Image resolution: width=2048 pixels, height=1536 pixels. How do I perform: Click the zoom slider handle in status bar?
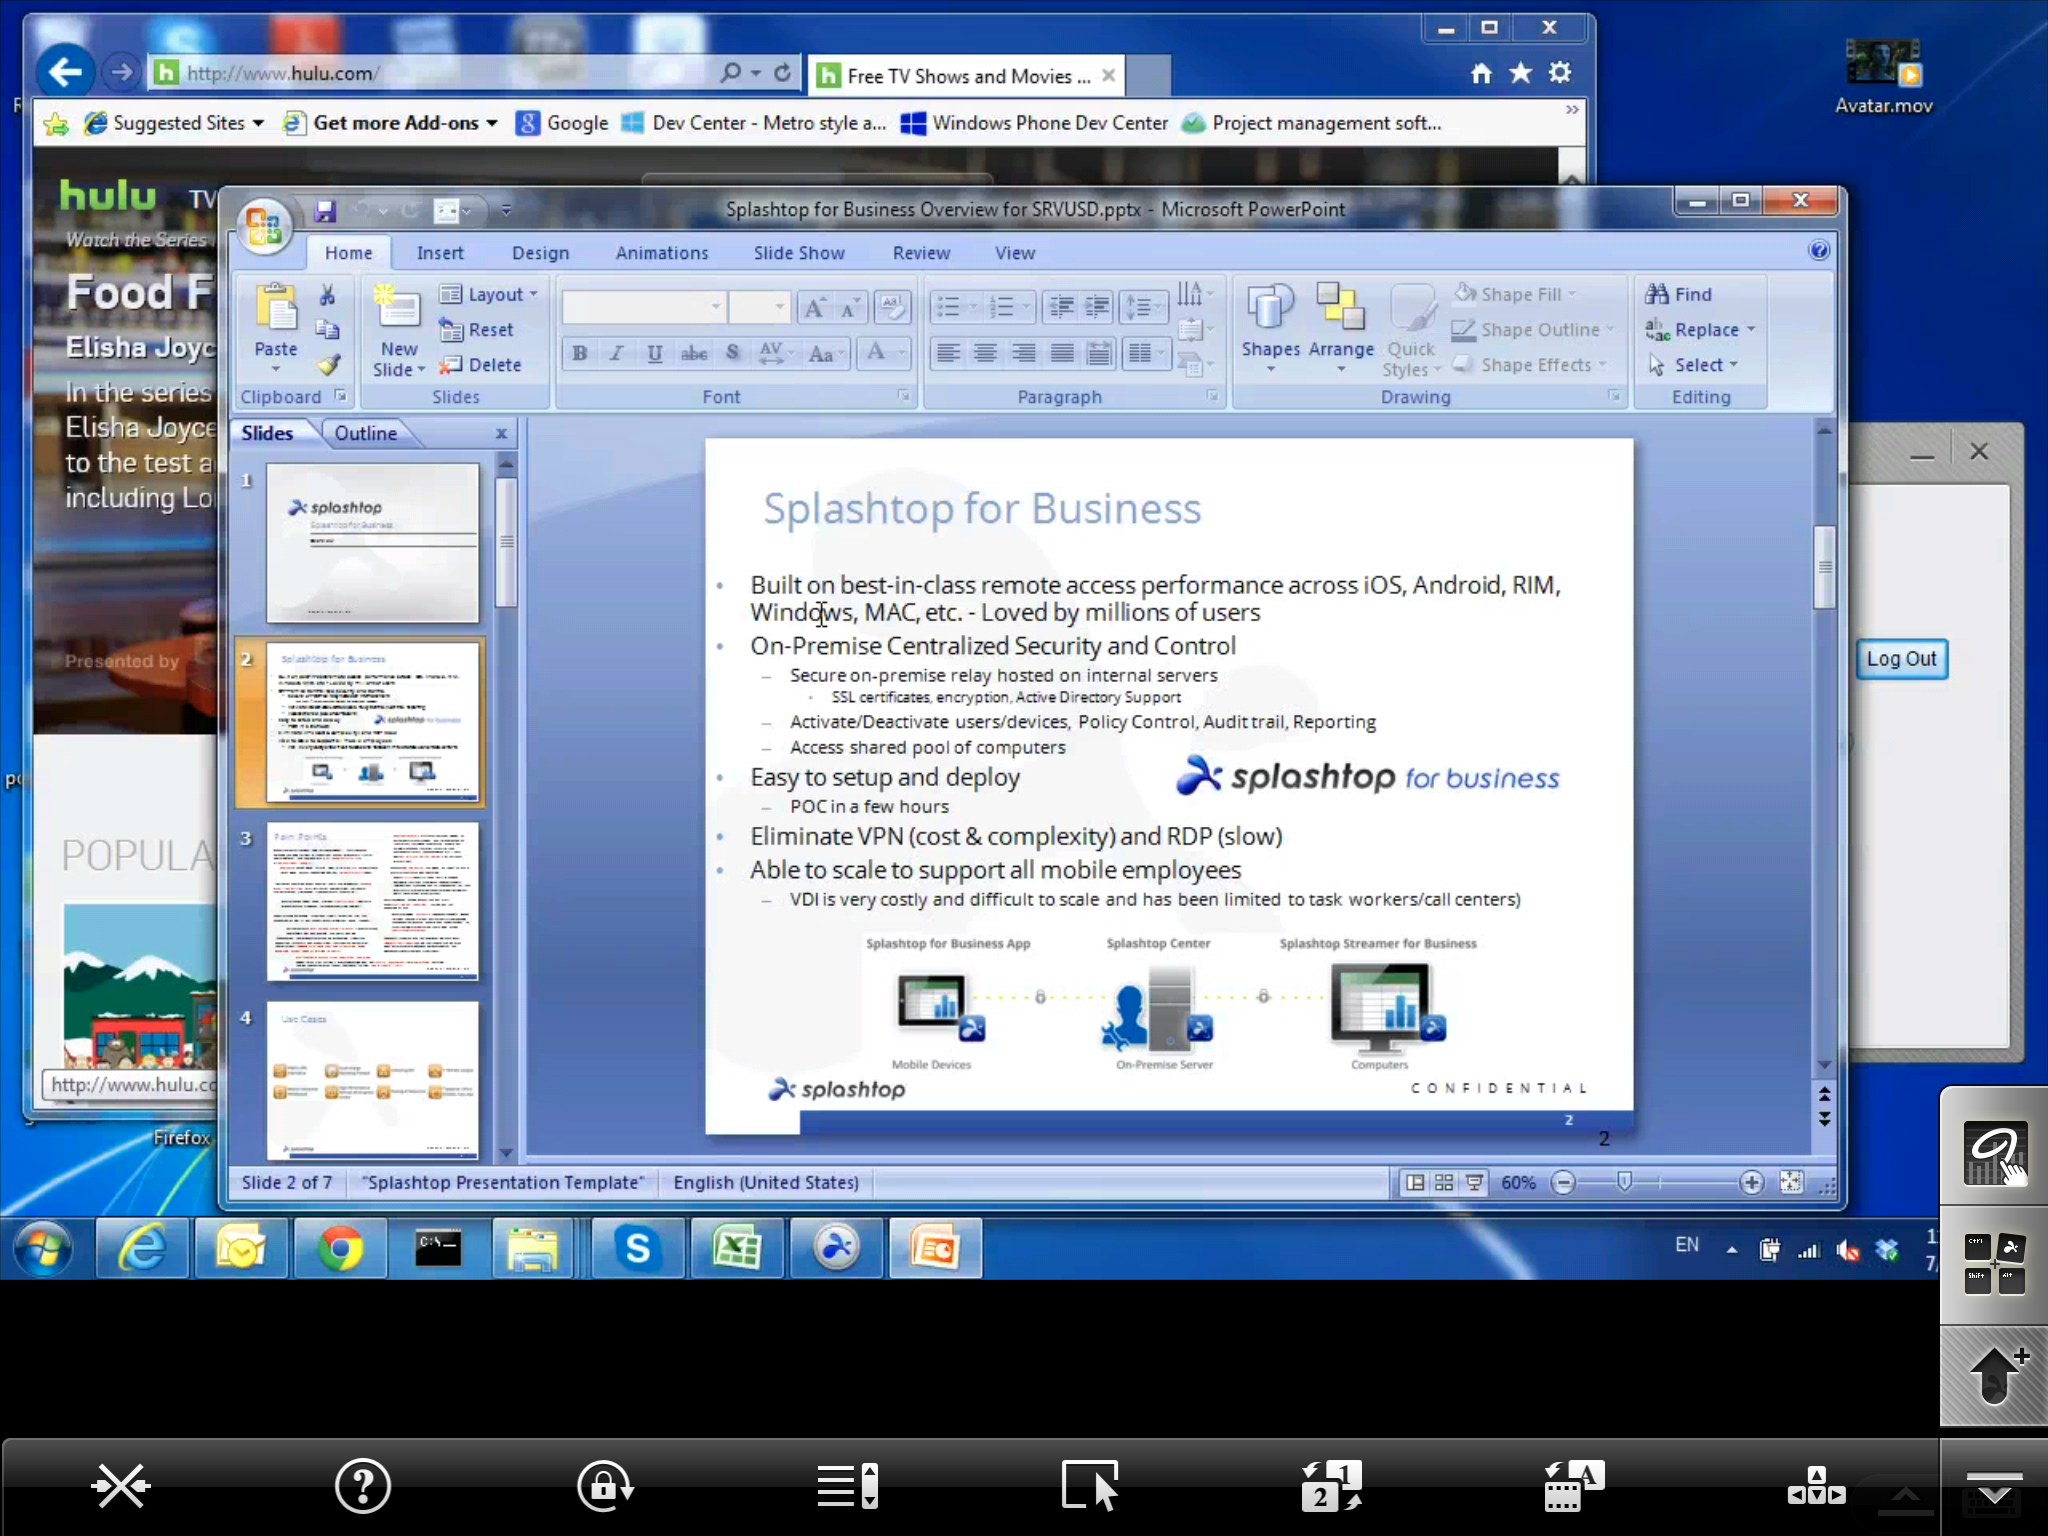(1624, 1183)
